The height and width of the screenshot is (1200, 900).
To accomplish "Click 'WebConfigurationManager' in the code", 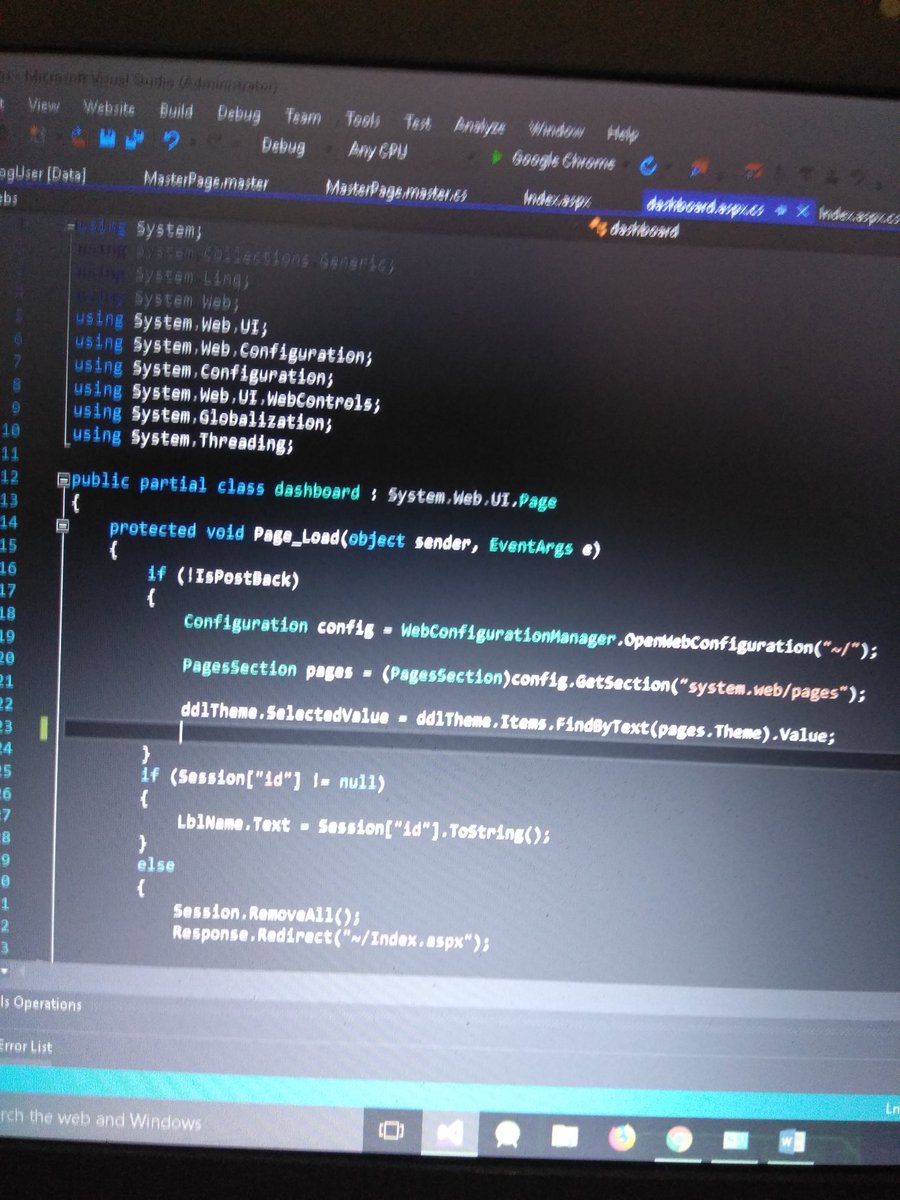I will click(506, 633).
